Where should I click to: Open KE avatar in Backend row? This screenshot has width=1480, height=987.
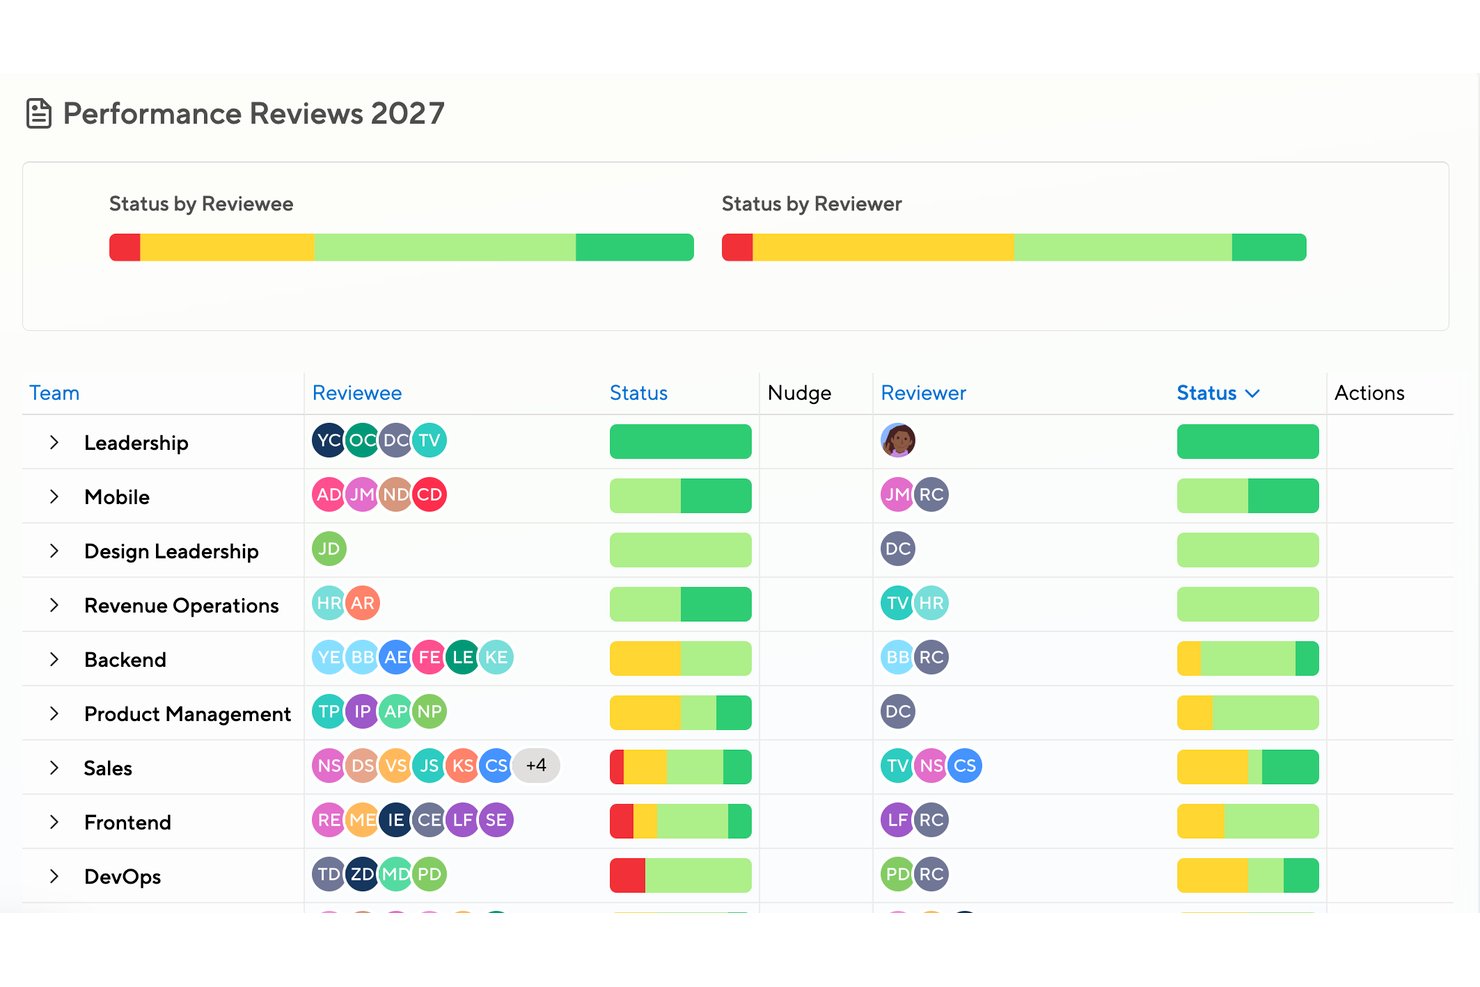(496, 657)
